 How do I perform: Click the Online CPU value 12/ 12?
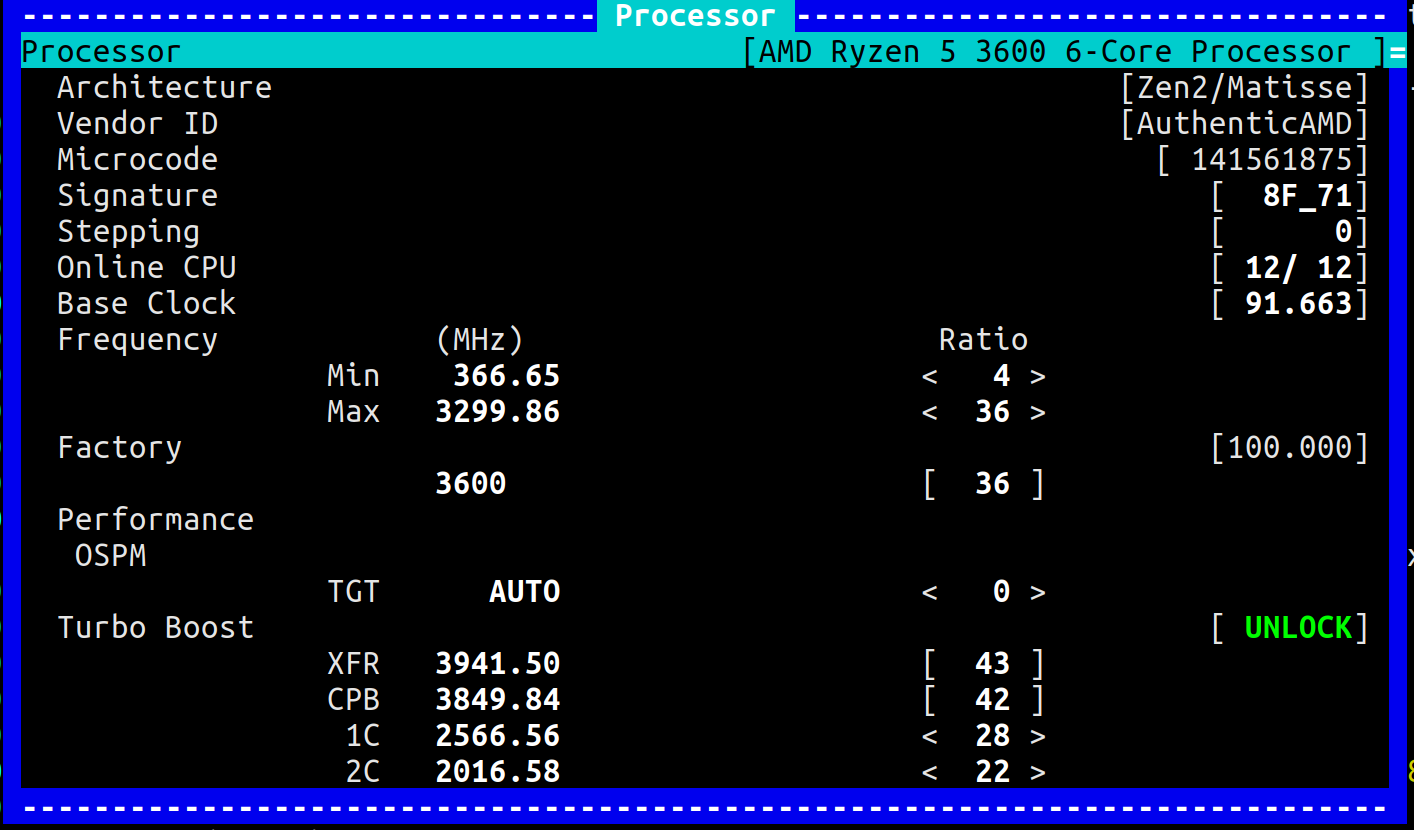(1298, 268)
